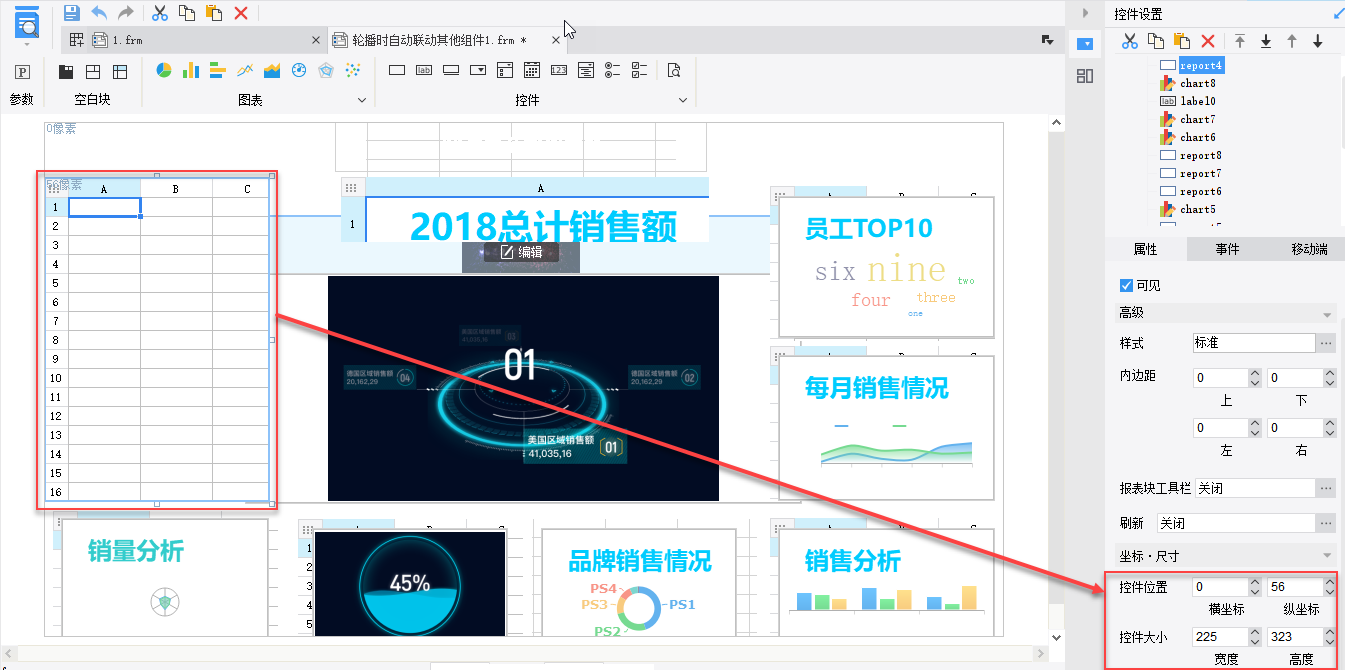Close the 1.frm tab

pos(316,40)
